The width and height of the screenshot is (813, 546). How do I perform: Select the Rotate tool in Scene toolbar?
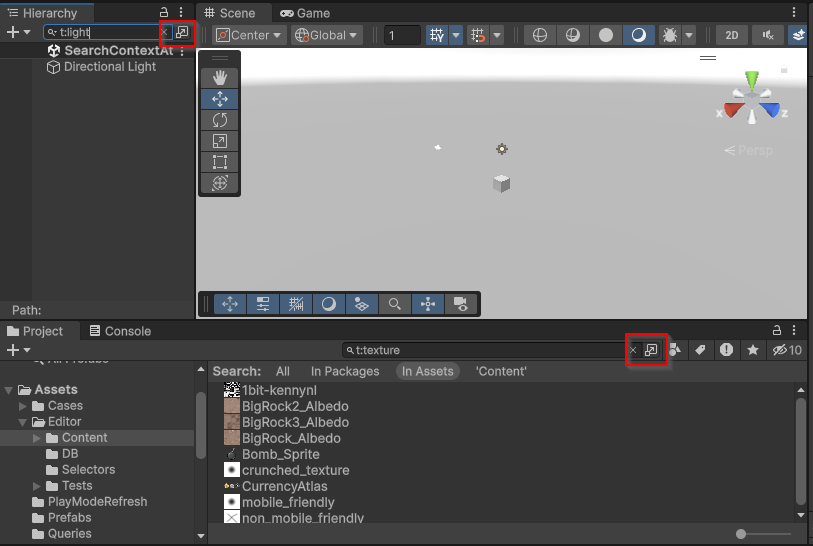pos(220,120)
